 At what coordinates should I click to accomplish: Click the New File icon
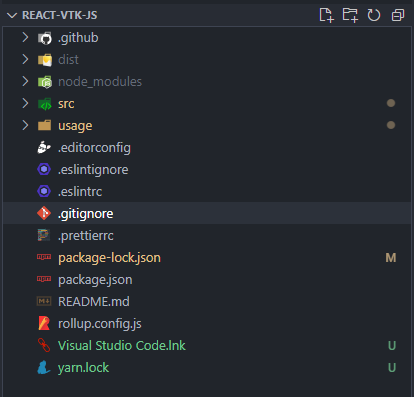(x=326, y=15)
